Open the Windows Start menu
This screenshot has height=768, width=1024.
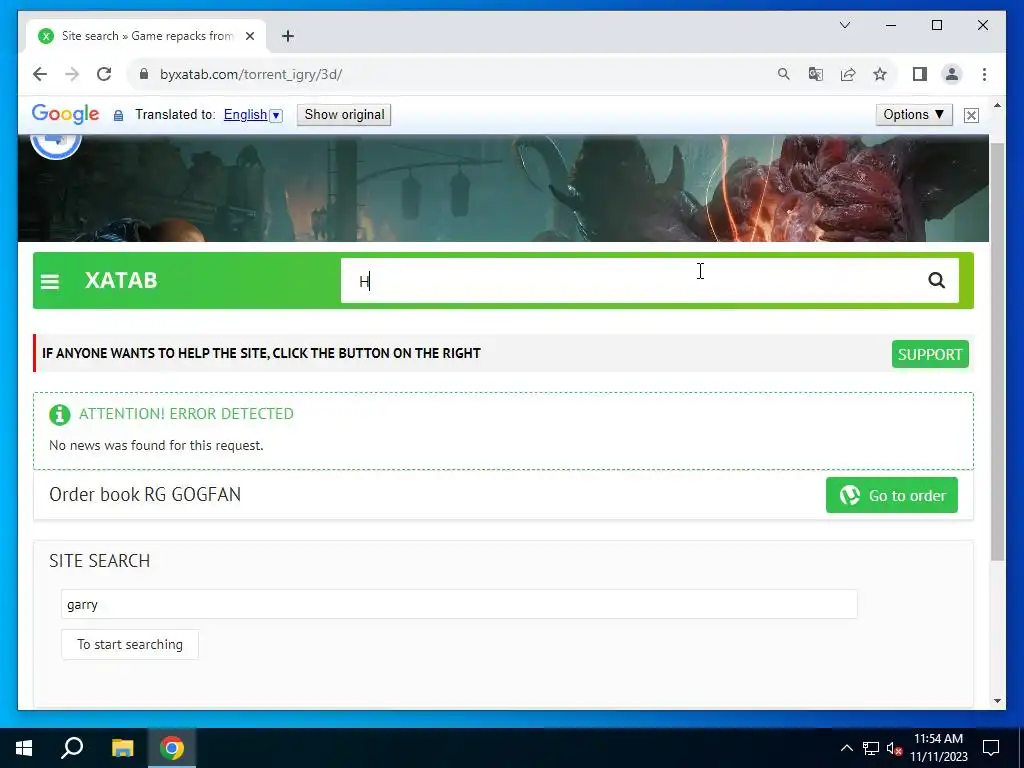[x=24, y=748]
